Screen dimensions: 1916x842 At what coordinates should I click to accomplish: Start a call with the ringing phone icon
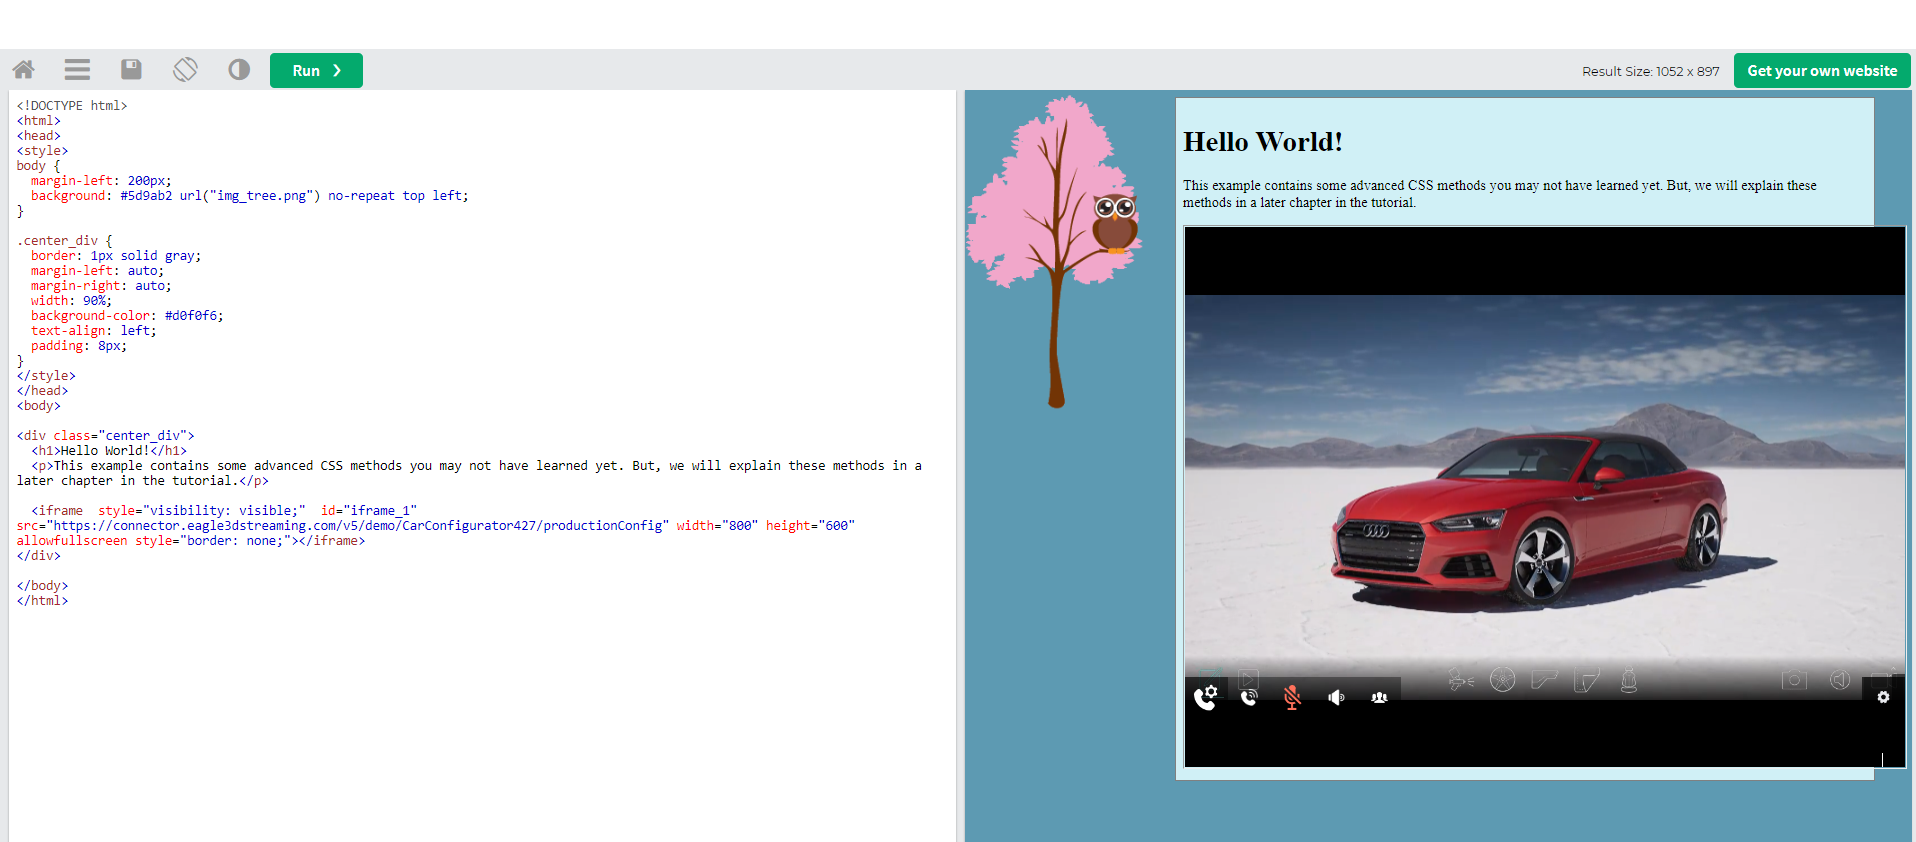pos(1249,698)
